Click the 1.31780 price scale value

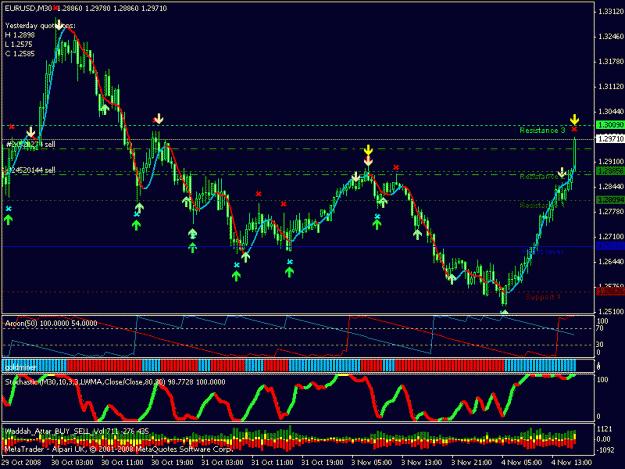pyautogui.click(x=611, y=61)
